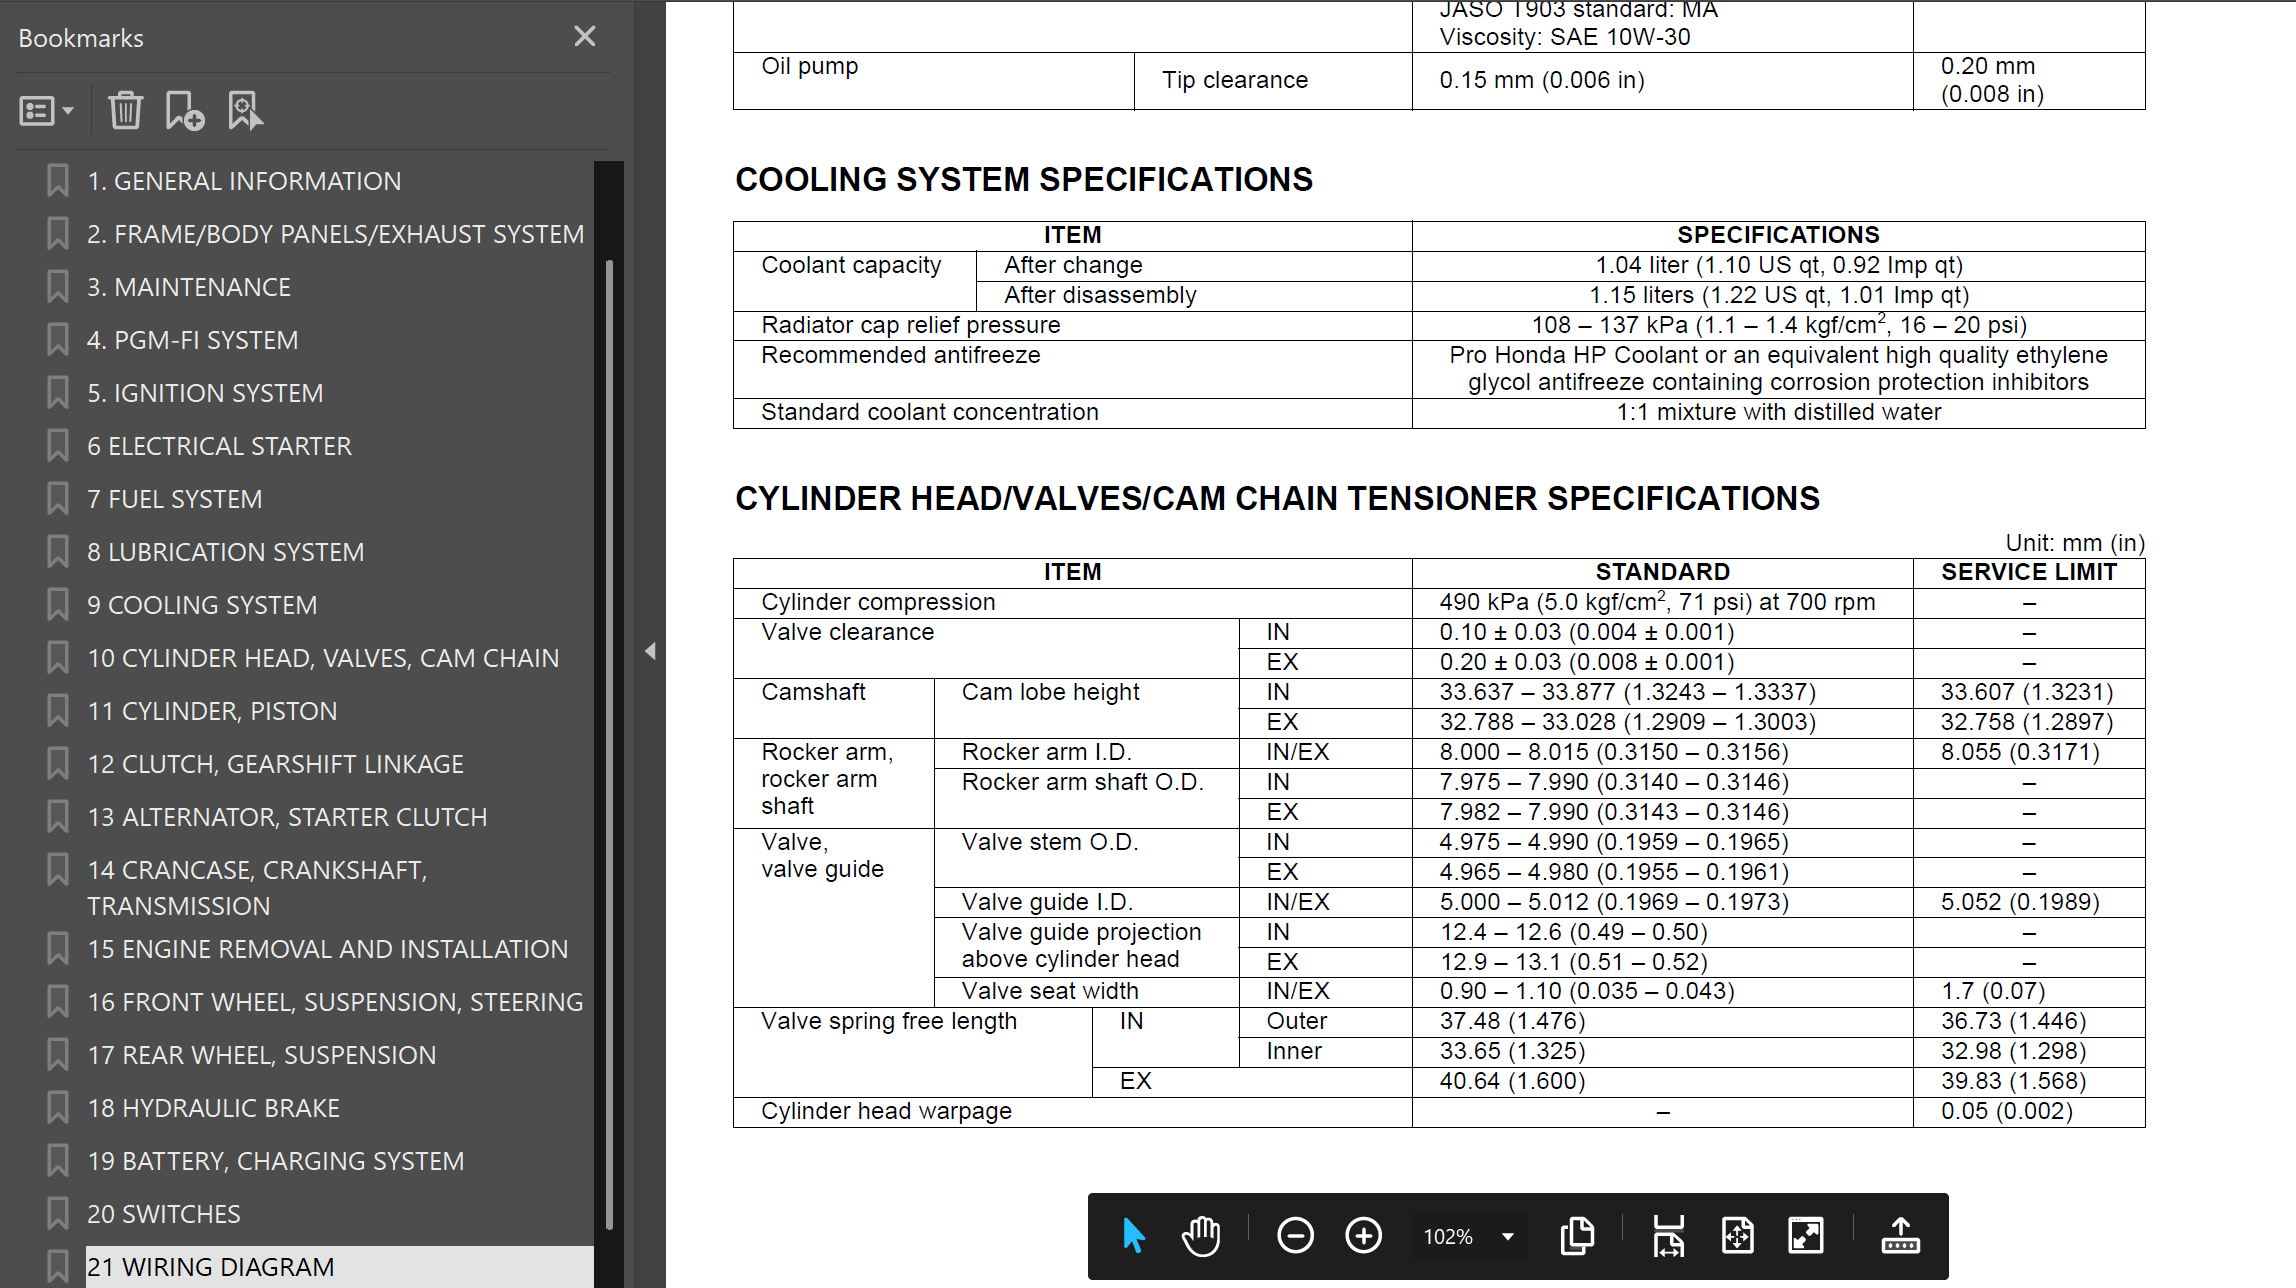This screenshot has height=1288, width=2296.
Task: Click bookmark icon beside 18 HYDRAULIC BRAKE
Action: point(58,1108)
